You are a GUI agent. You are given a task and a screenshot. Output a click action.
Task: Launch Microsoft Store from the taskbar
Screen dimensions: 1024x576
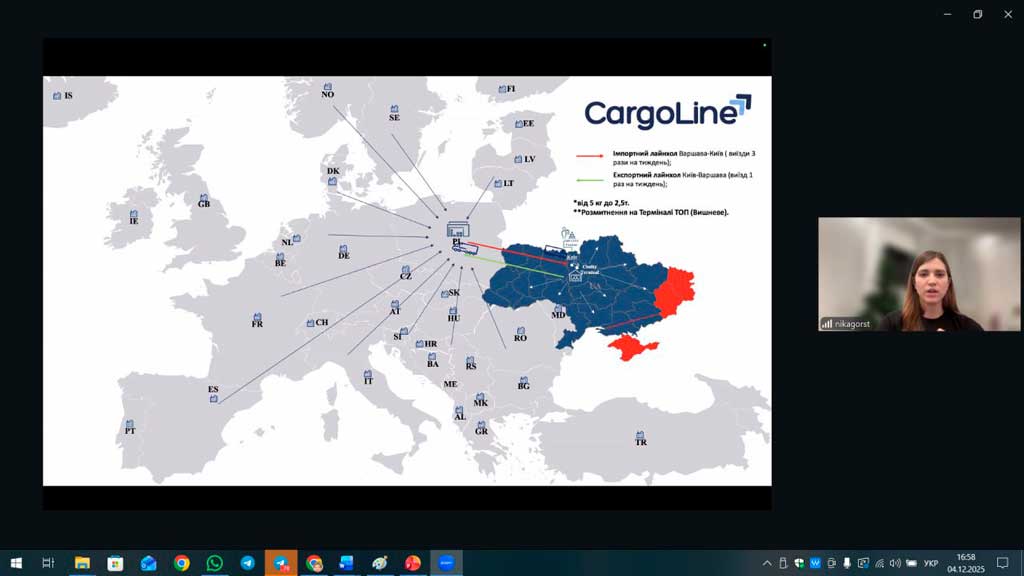tap(115, 563)
